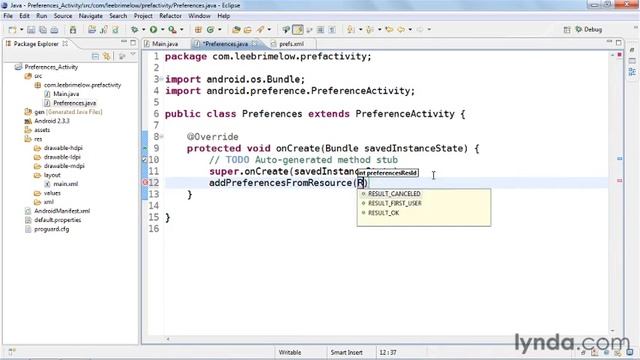The width and height of the screenshot is (640, 360).
Task: Open the Refactor menu
Action: pyautogui.click(x=170, y=16)
